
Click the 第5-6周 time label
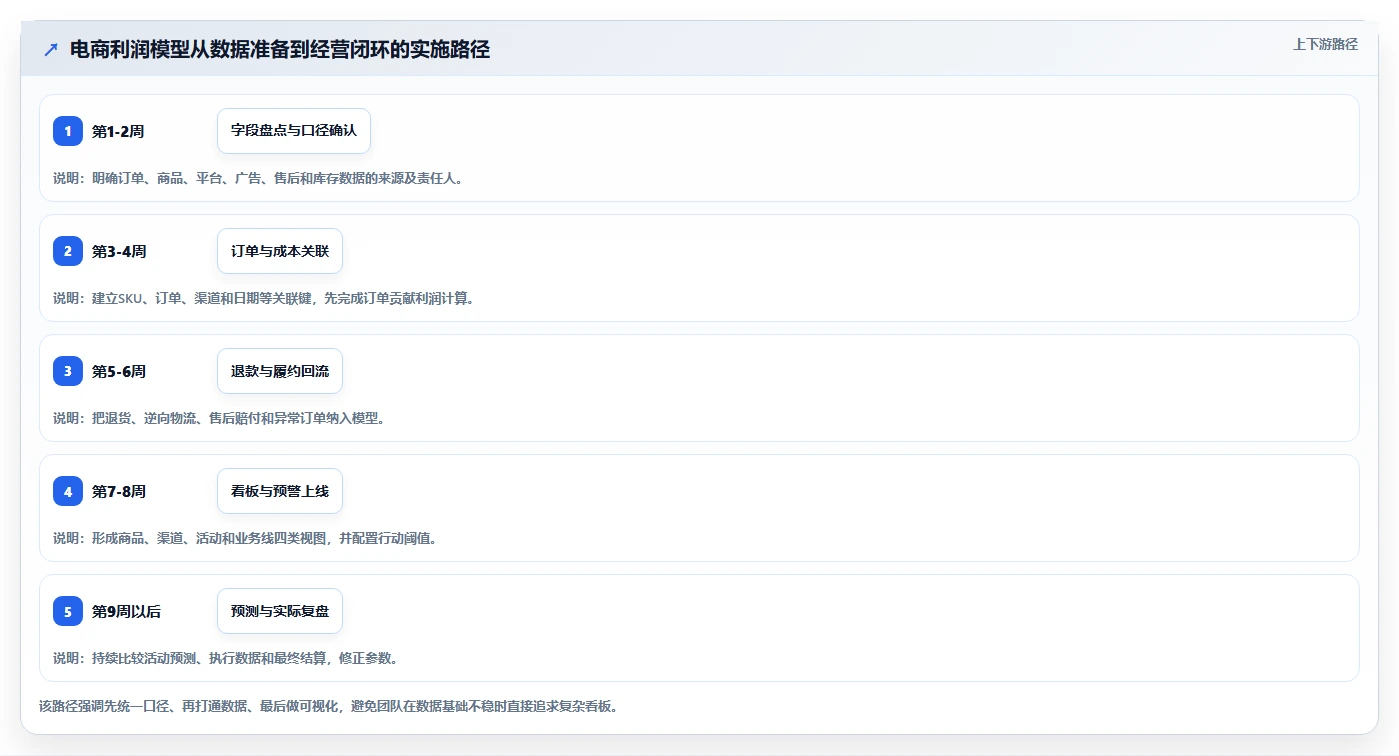(x=119, y=371)
